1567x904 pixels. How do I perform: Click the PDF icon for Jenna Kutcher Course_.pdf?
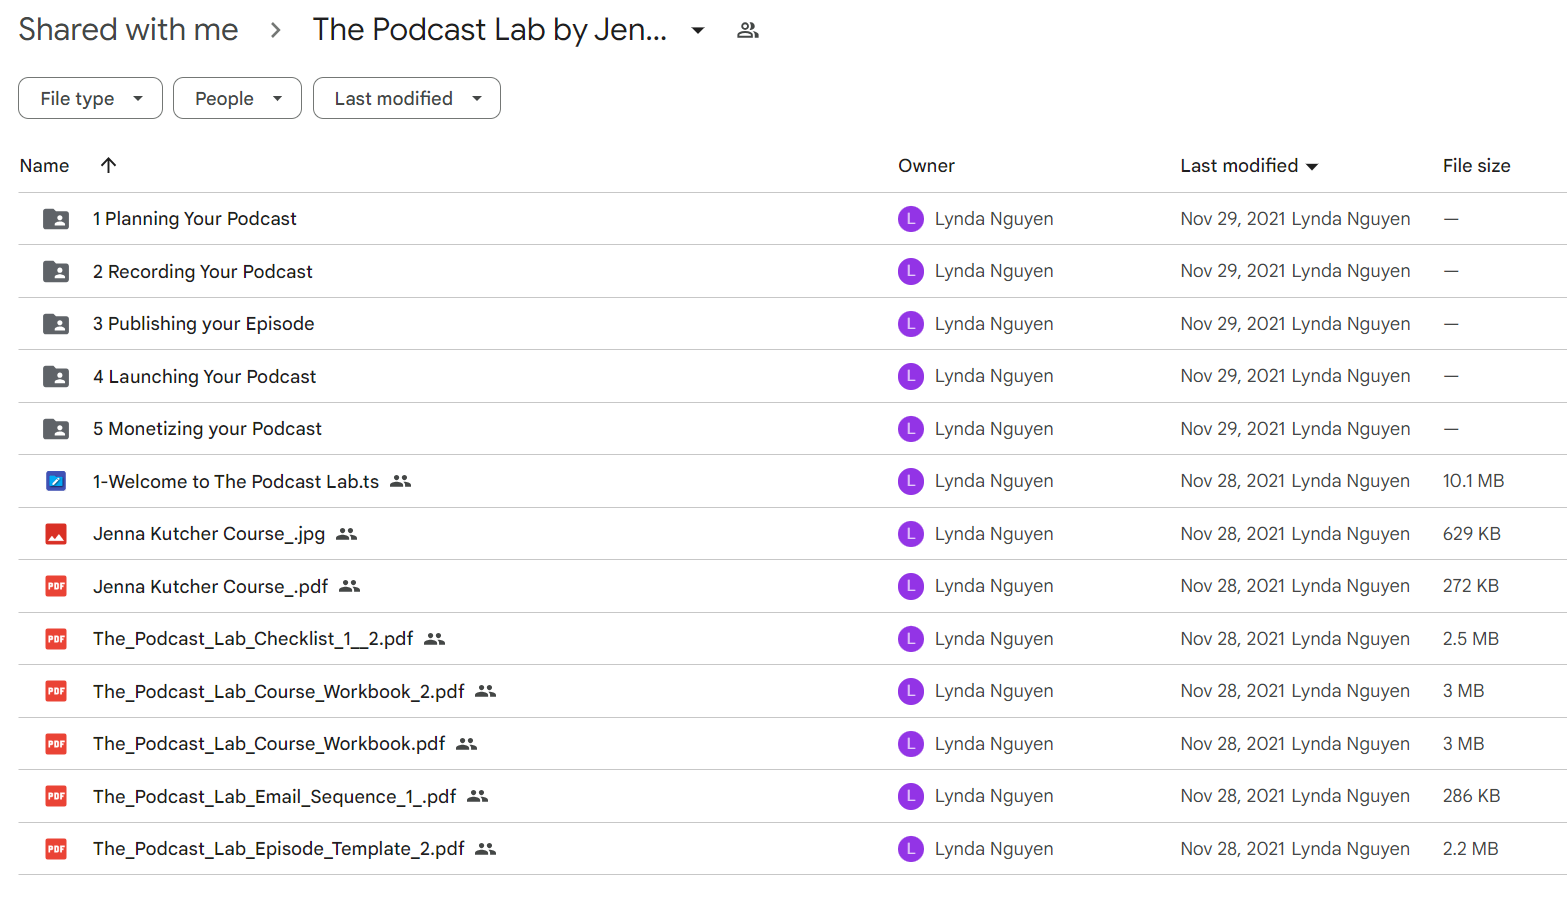56,586
